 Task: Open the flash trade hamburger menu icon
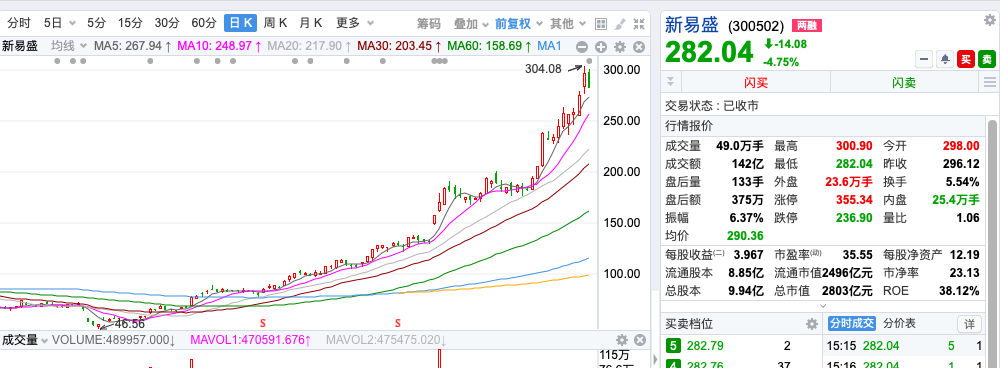pos(990,82)
